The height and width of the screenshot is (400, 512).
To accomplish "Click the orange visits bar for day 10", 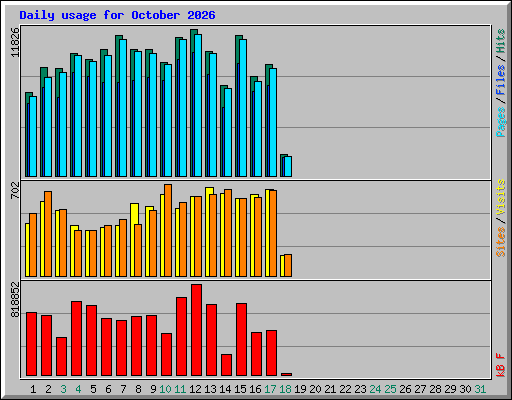I will pos(168,230).
